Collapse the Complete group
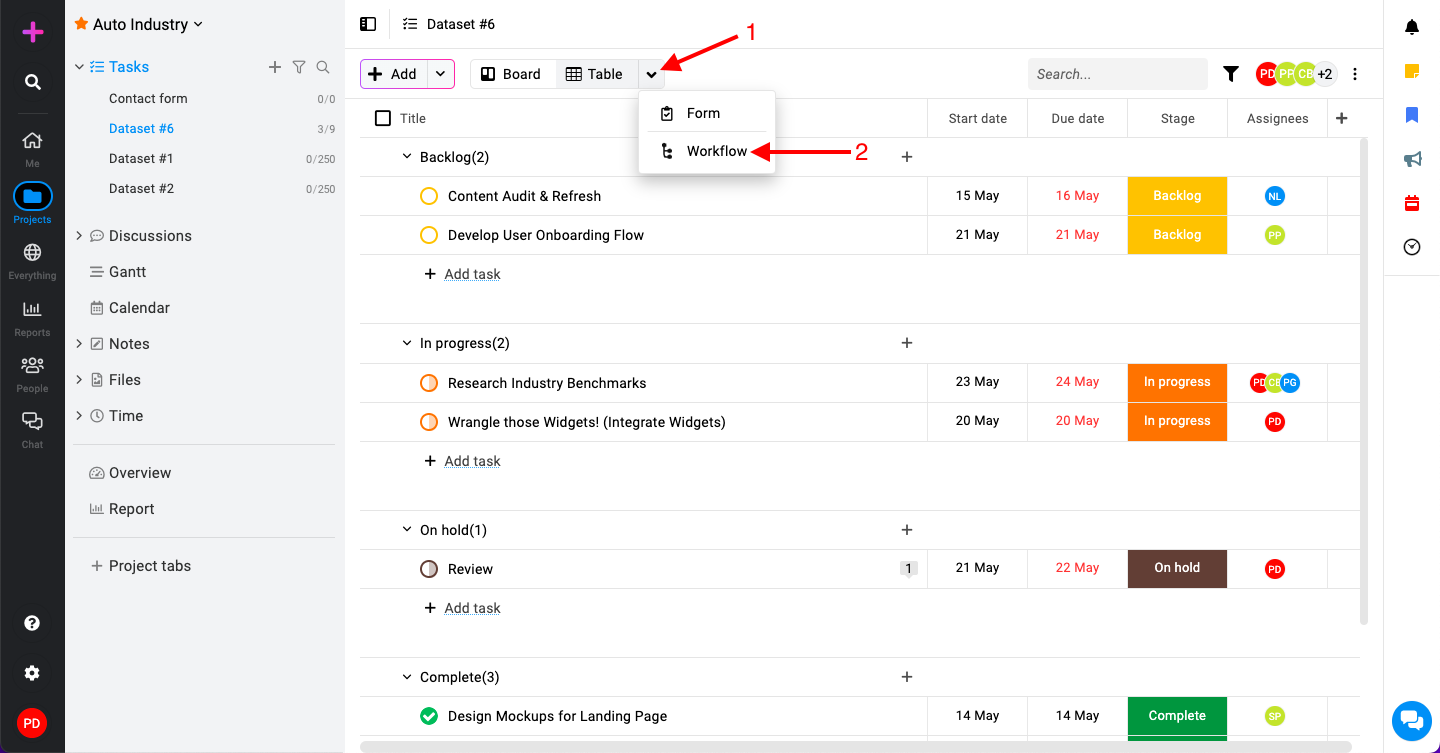The height and width of the screenshot is (753, 1440). pos(407,677)
